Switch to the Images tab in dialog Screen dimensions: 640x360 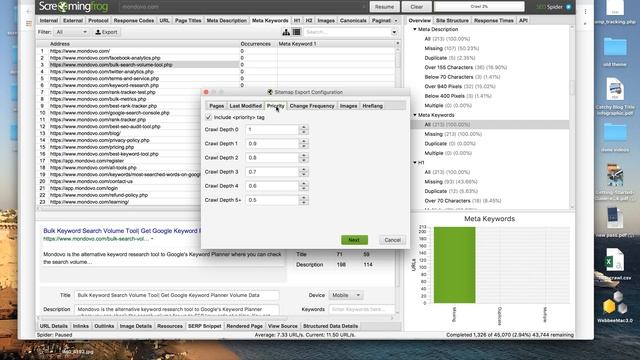click(348, 106)
